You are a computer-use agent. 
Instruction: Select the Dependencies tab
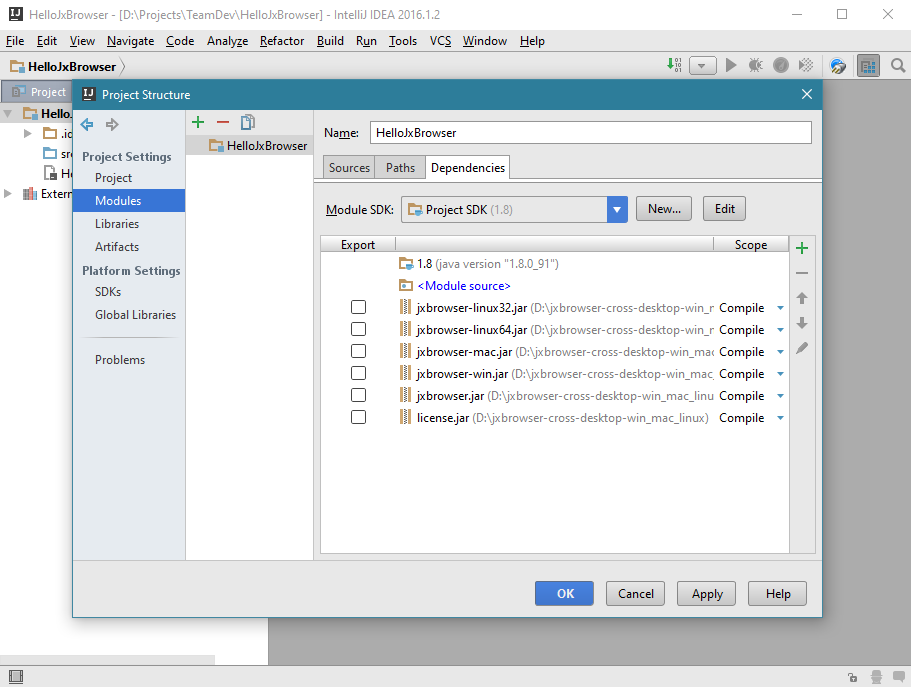[x=468, y=167]
